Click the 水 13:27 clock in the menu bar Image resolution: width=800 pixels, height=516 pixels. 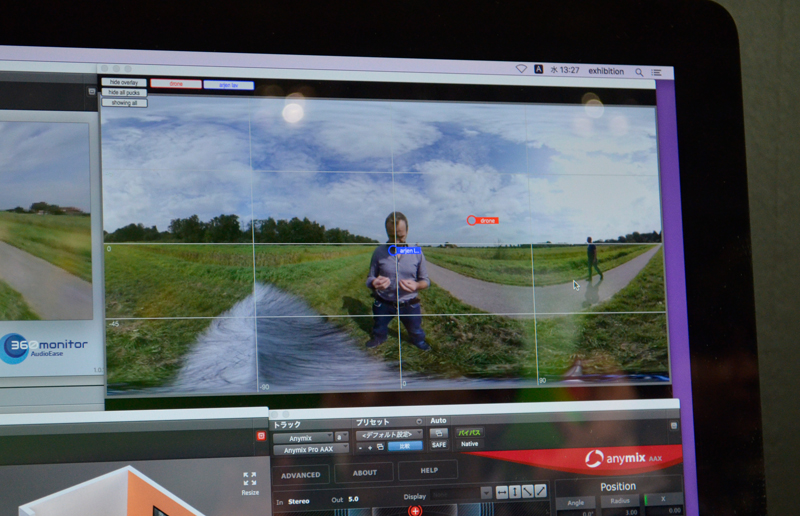pyautogui.click(x=565, y=70)
